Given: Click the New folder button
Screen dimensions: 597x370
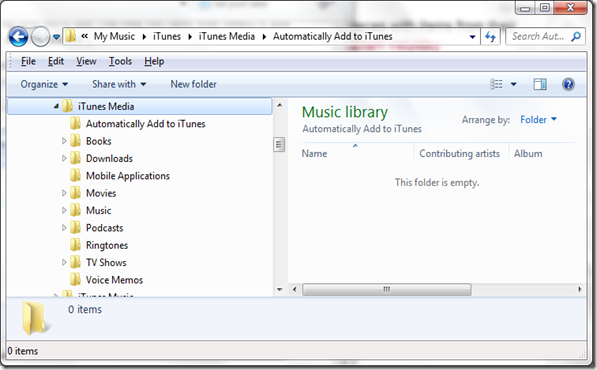Looking at the screenshot, I should click(193, 84).
